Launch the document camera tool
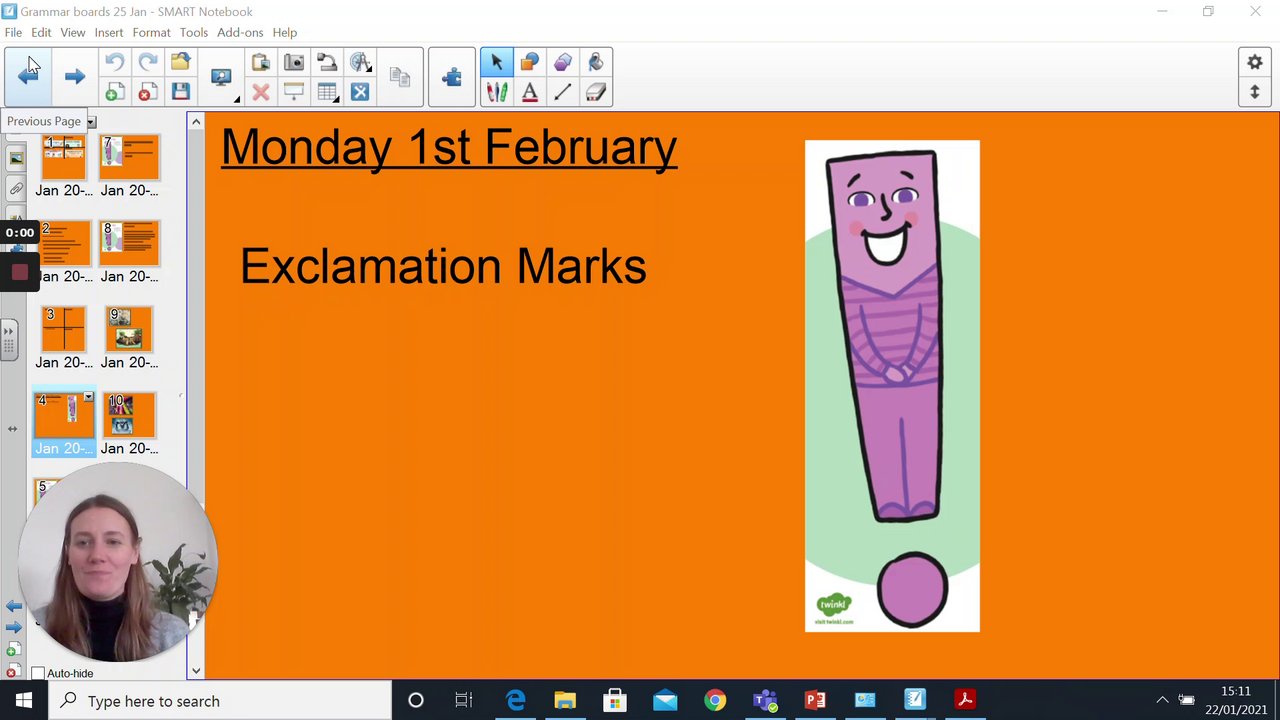 [x=327, y=62]
